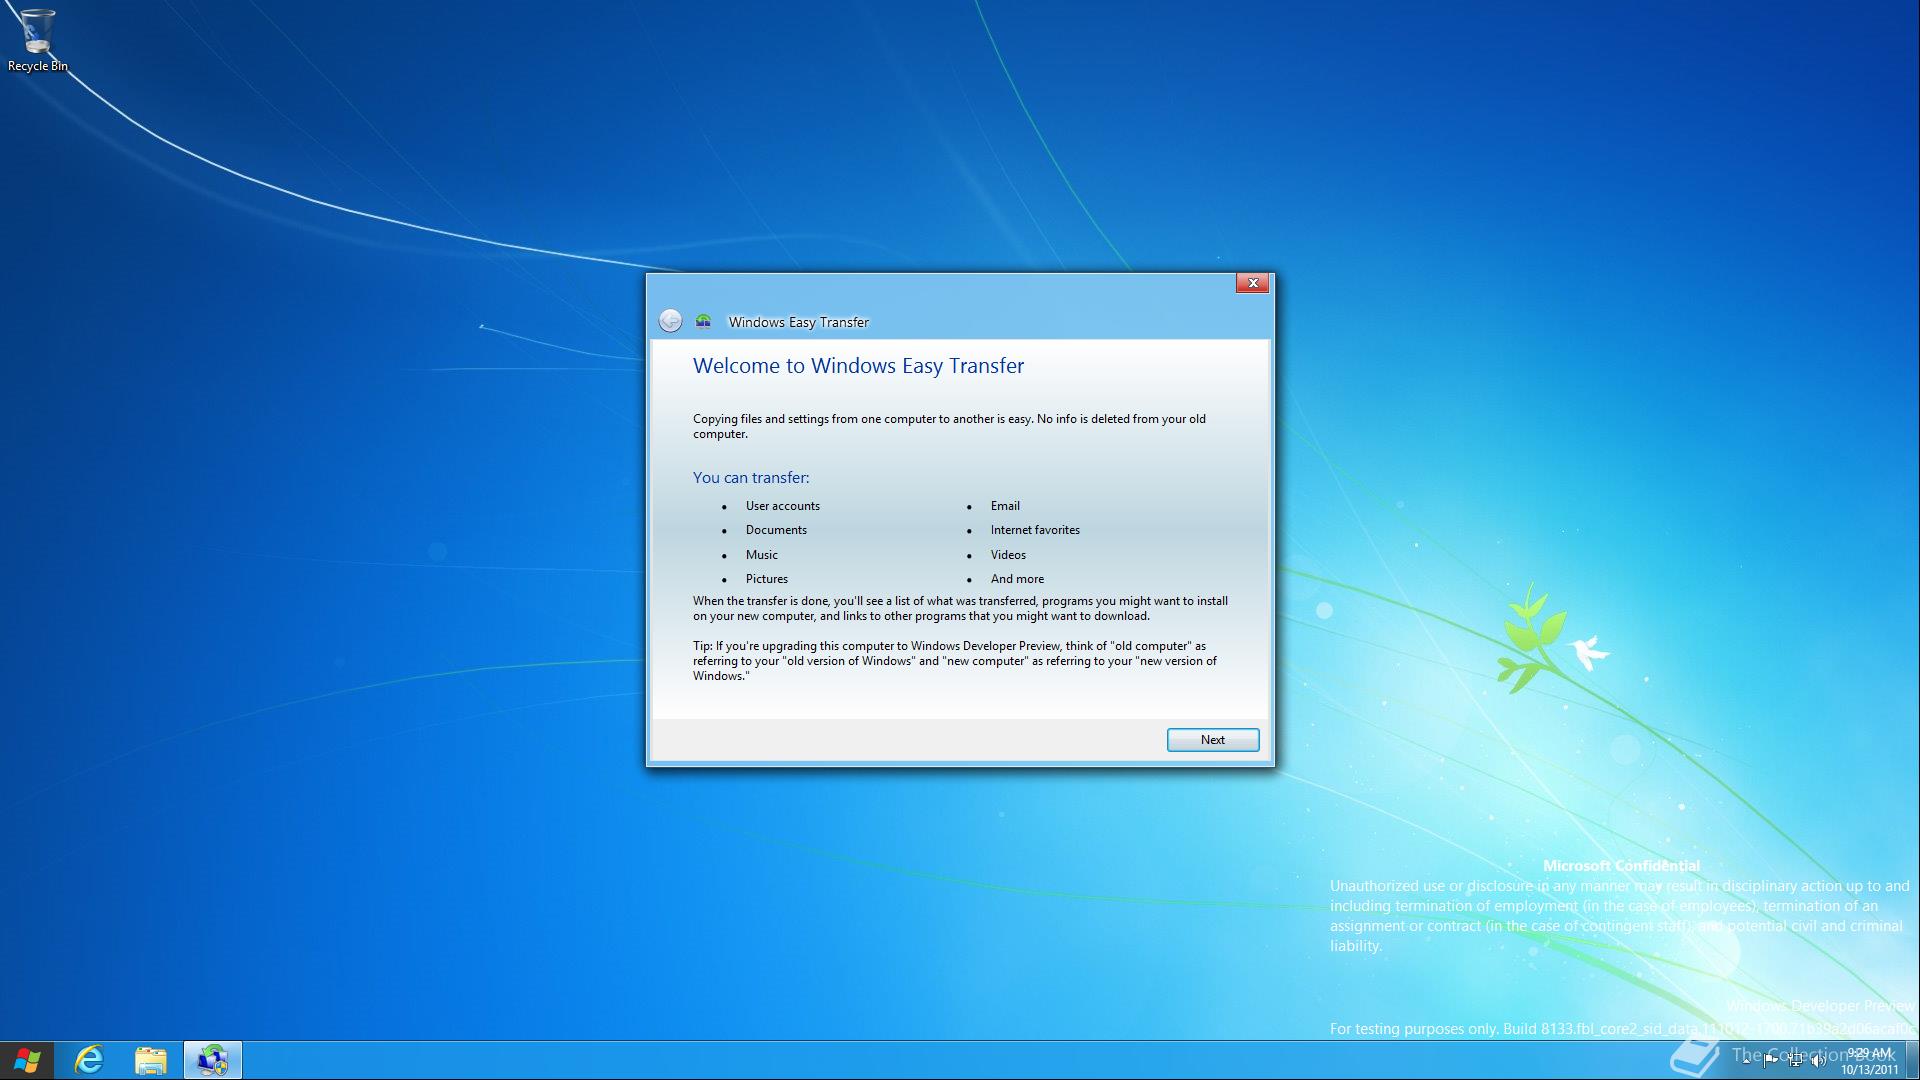Open Windows Explorer folder icon on taskbar
Viewport: 1920px width, 1080px height.
coord(150,1060)
